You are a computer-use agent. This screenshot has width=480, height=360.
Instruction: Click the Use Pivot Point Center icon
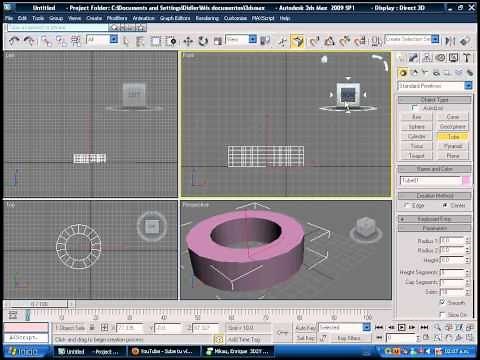[265, 41]
